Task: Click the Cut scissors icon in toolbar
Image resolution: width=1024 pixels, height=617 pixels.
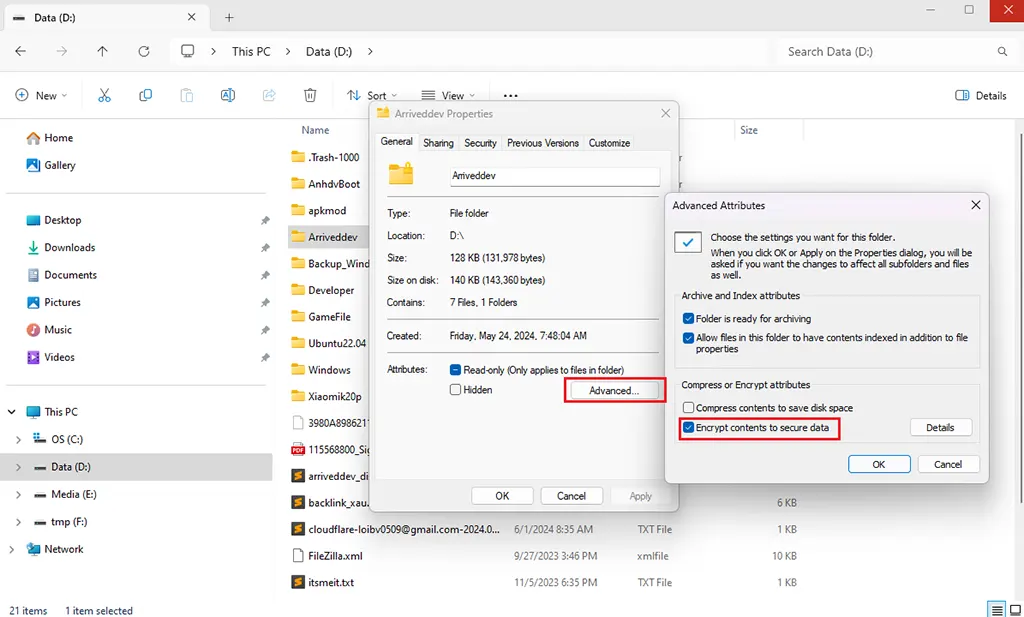Action: [104, 95]
